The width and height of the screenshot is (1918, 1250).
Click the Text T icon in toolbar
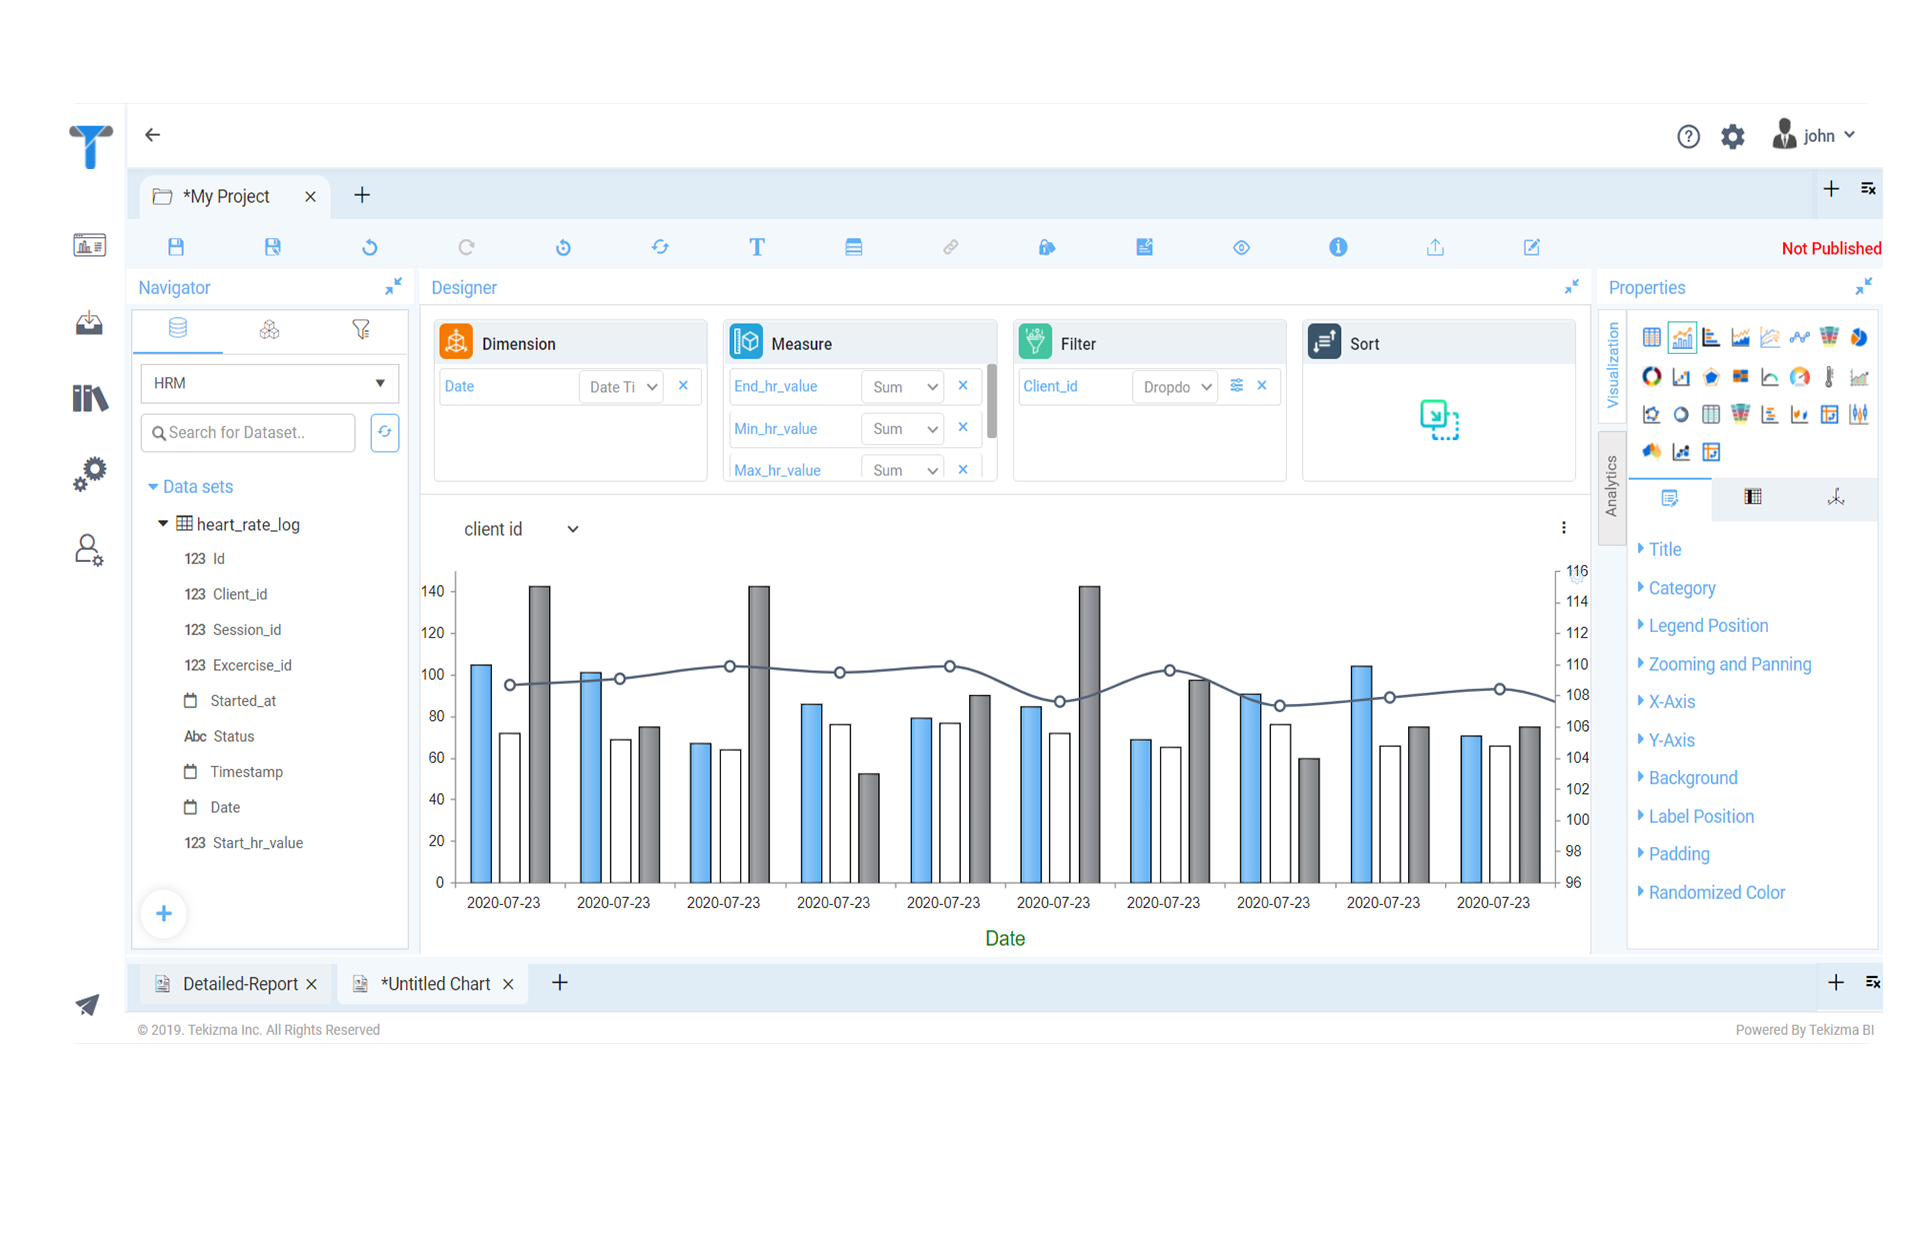click(757, 247)
